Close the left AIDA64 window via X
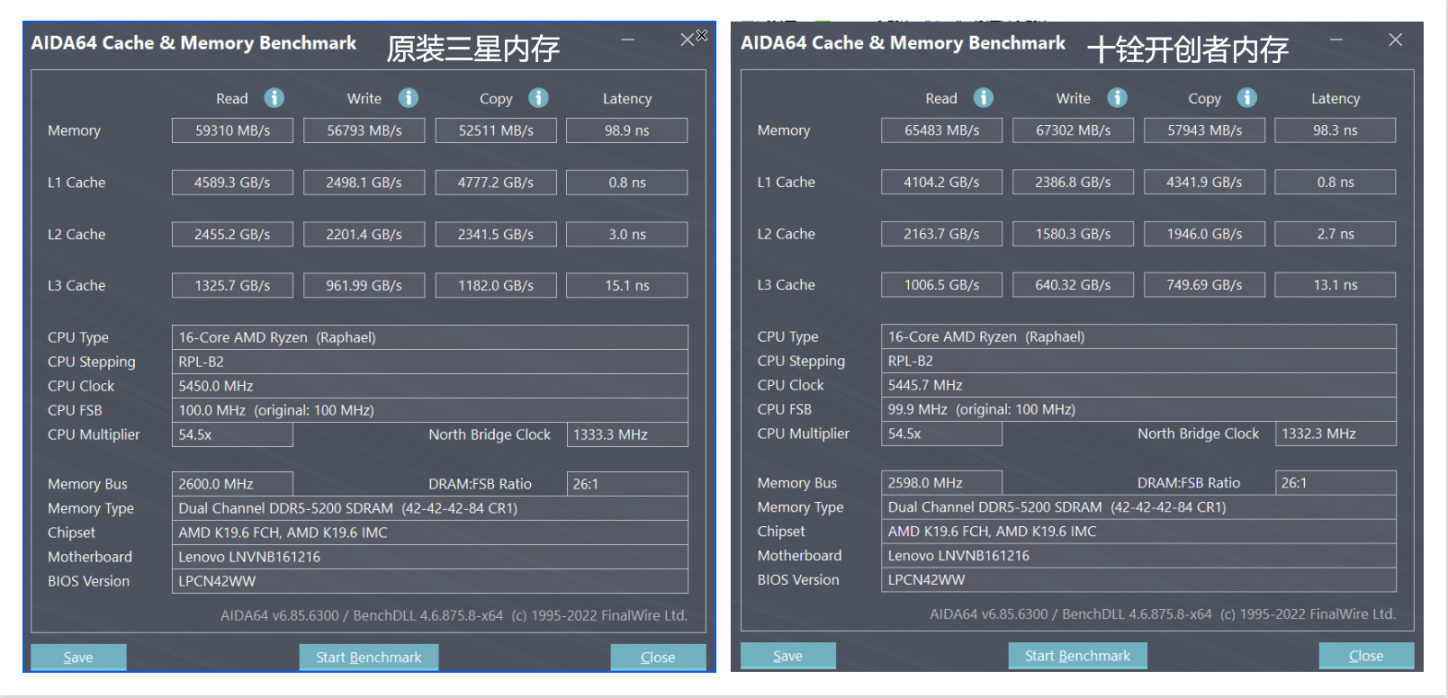The height and width of the screenshot is (698, 1448). 688,40
